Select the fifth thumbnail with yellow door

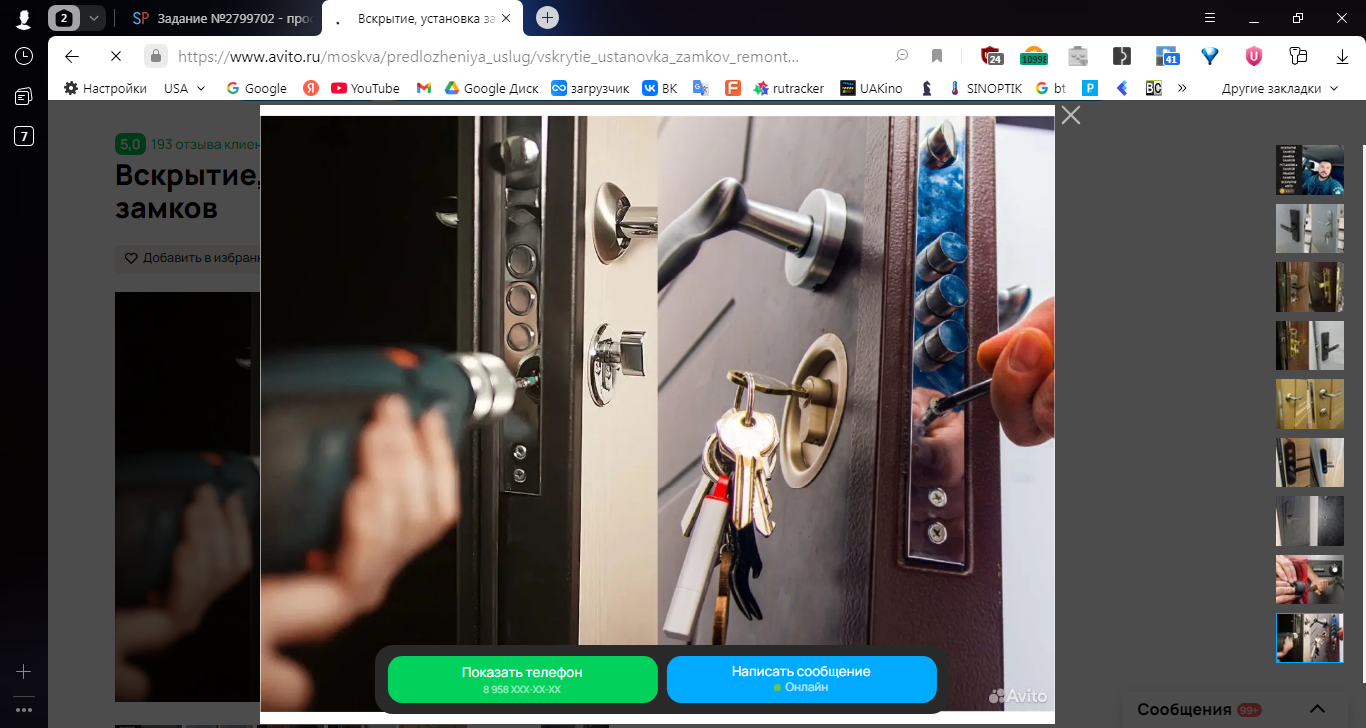[x=1310, y=404]
